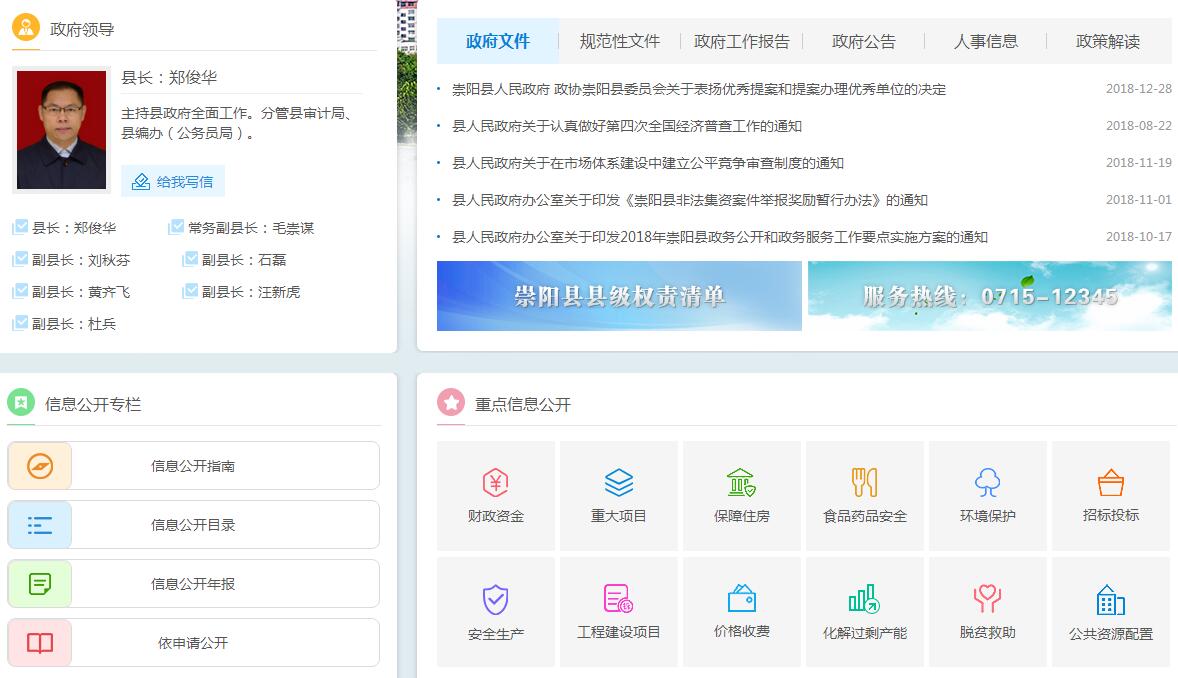Switch to the 规范性文件 tab
Image resolution: width=1178 pixels, height=678 pixels.
click(620, 41)
